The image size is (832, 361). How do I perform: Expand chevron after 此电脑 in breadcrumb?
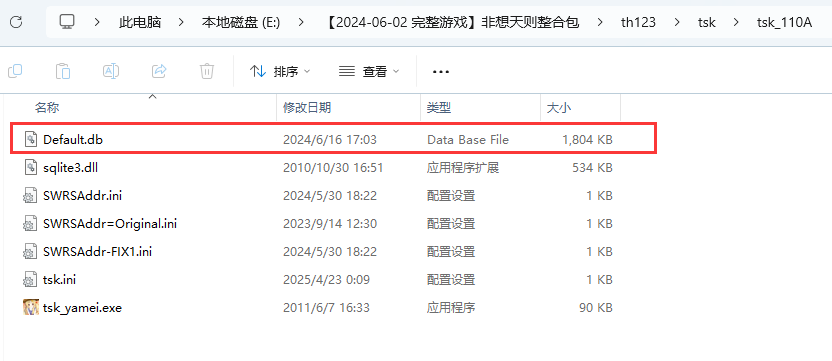point(181,22)
